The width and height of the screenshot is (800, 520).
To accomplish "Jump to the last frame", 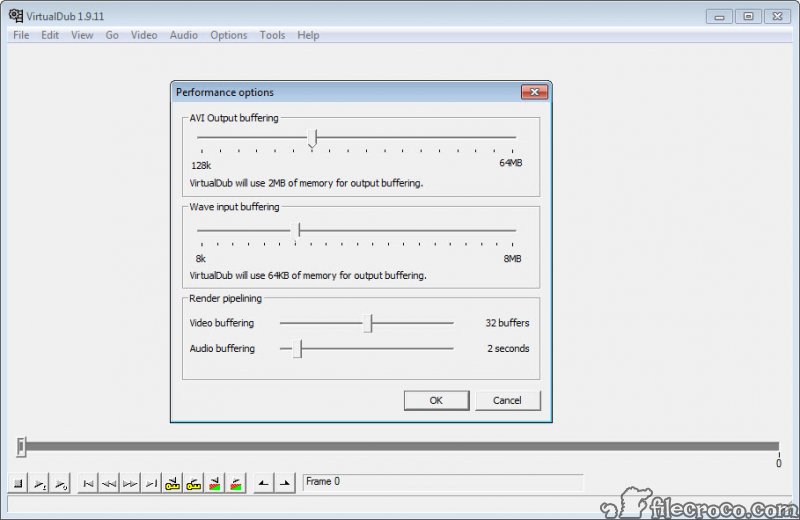I will click(x=152, y=483).
